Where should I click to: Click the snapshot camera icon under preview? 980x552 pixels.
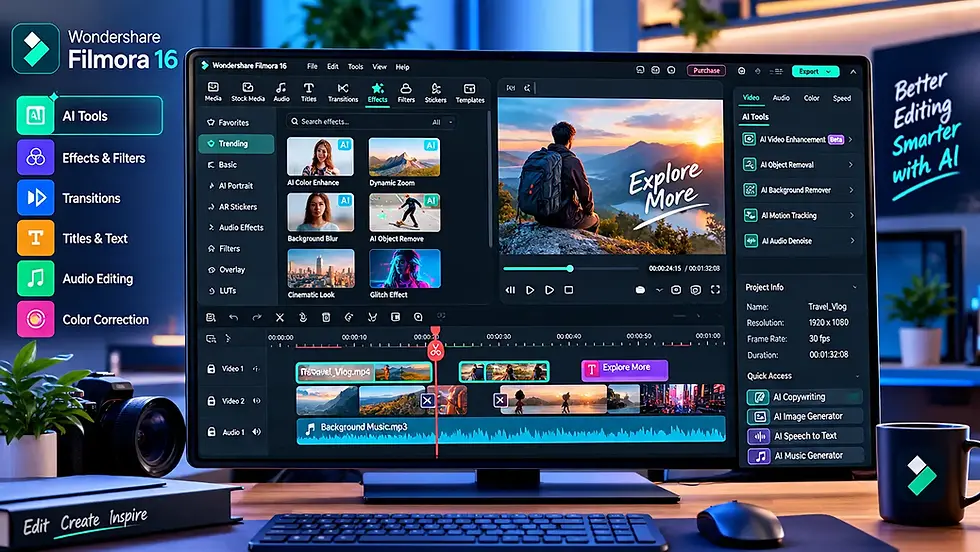(676, 290)
